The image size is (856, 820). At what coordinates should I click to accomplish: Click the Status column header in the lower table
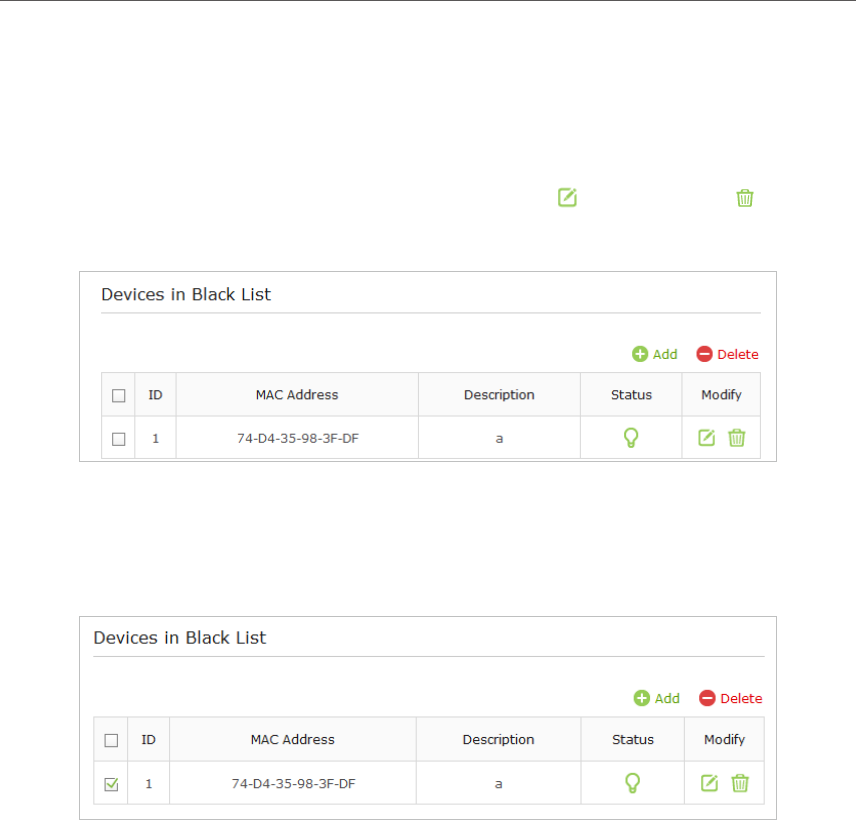point(633,739)
